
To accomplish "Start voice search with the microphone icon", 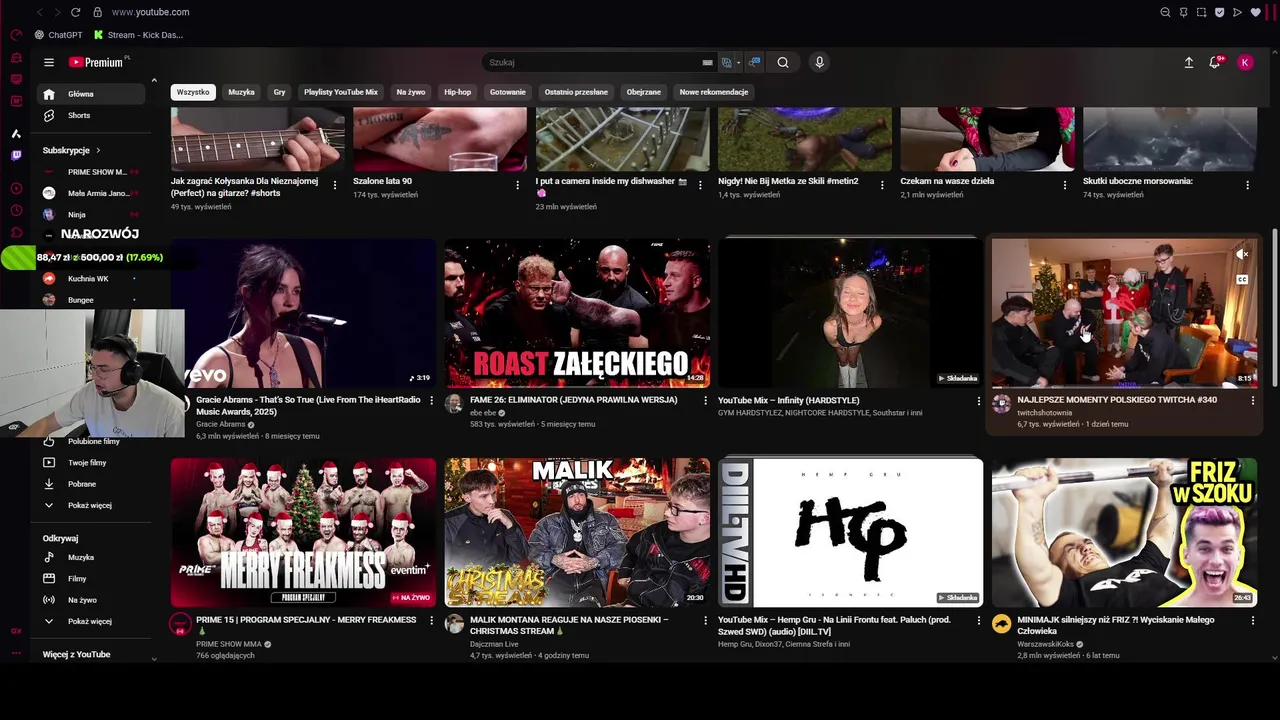I will [x=819, y=62].
